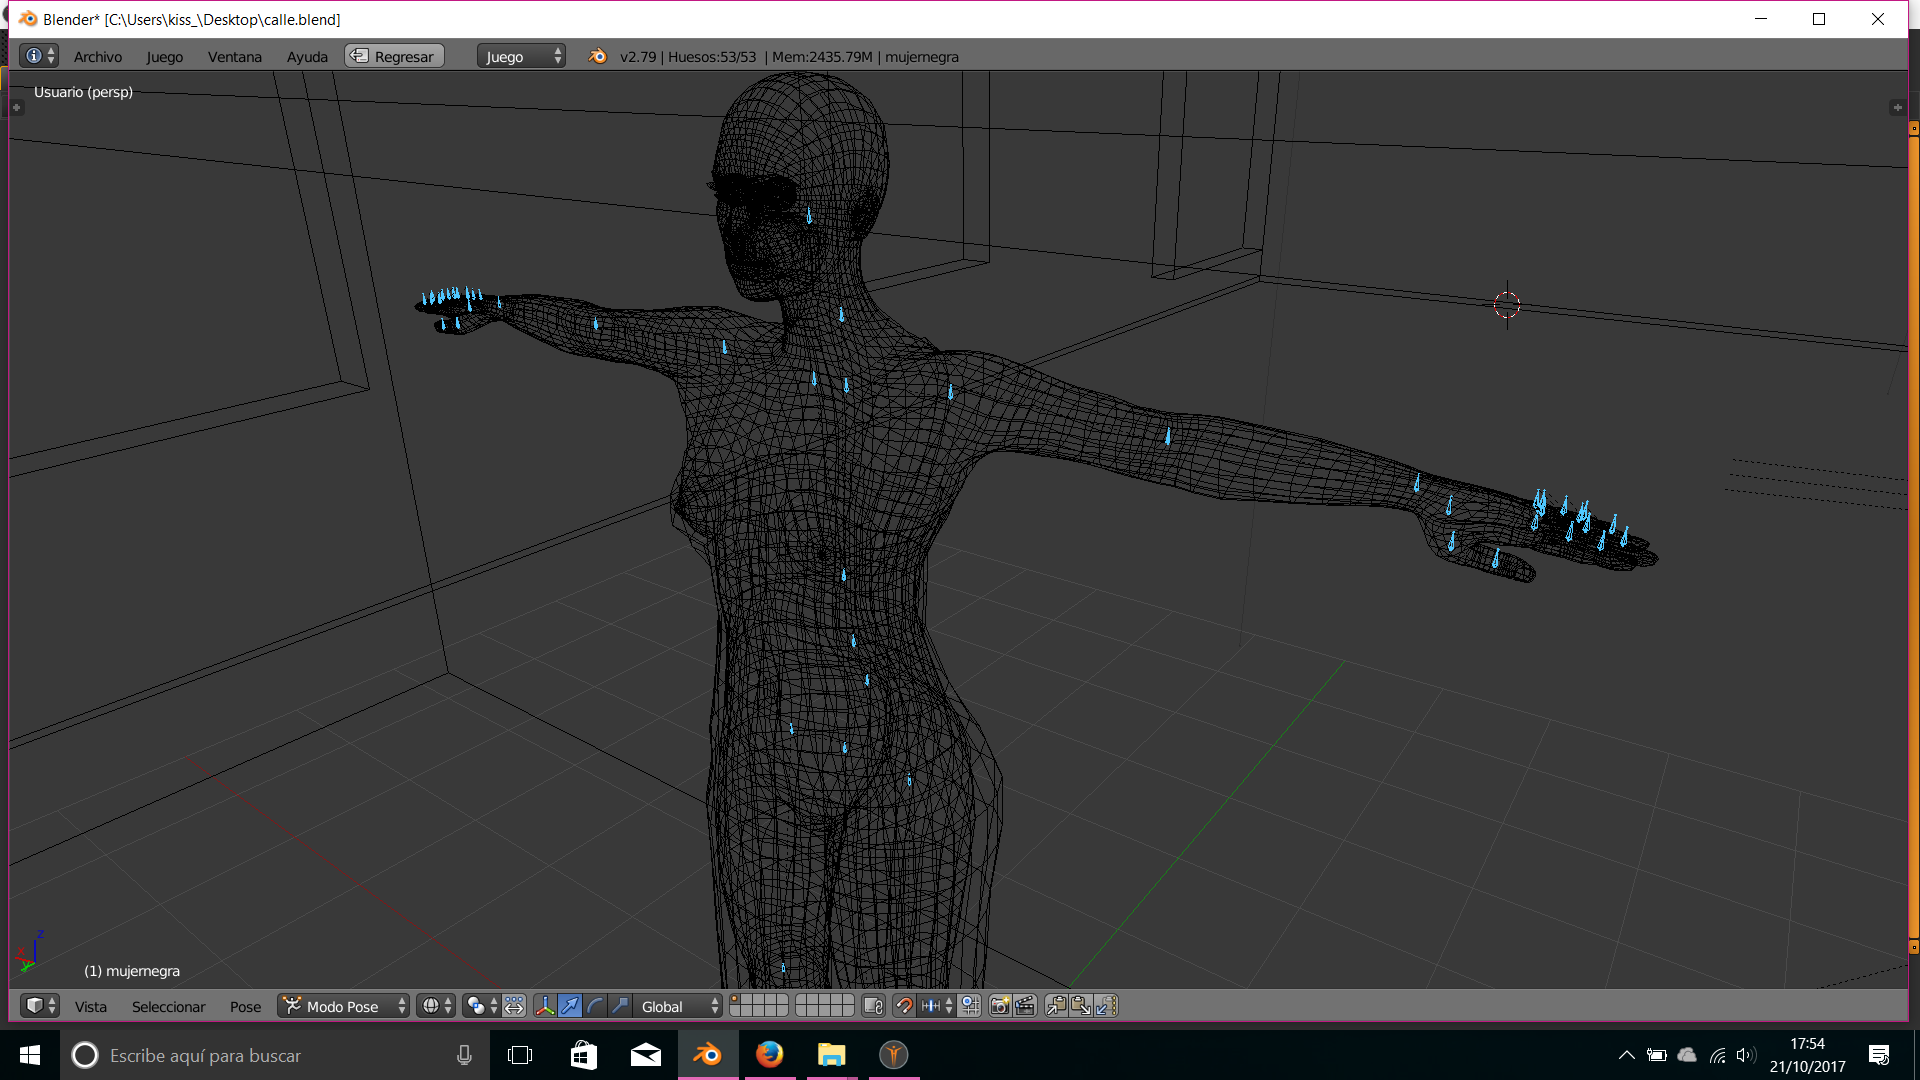Select the translate manipulator arrow icon

[x=570, y=1006]
